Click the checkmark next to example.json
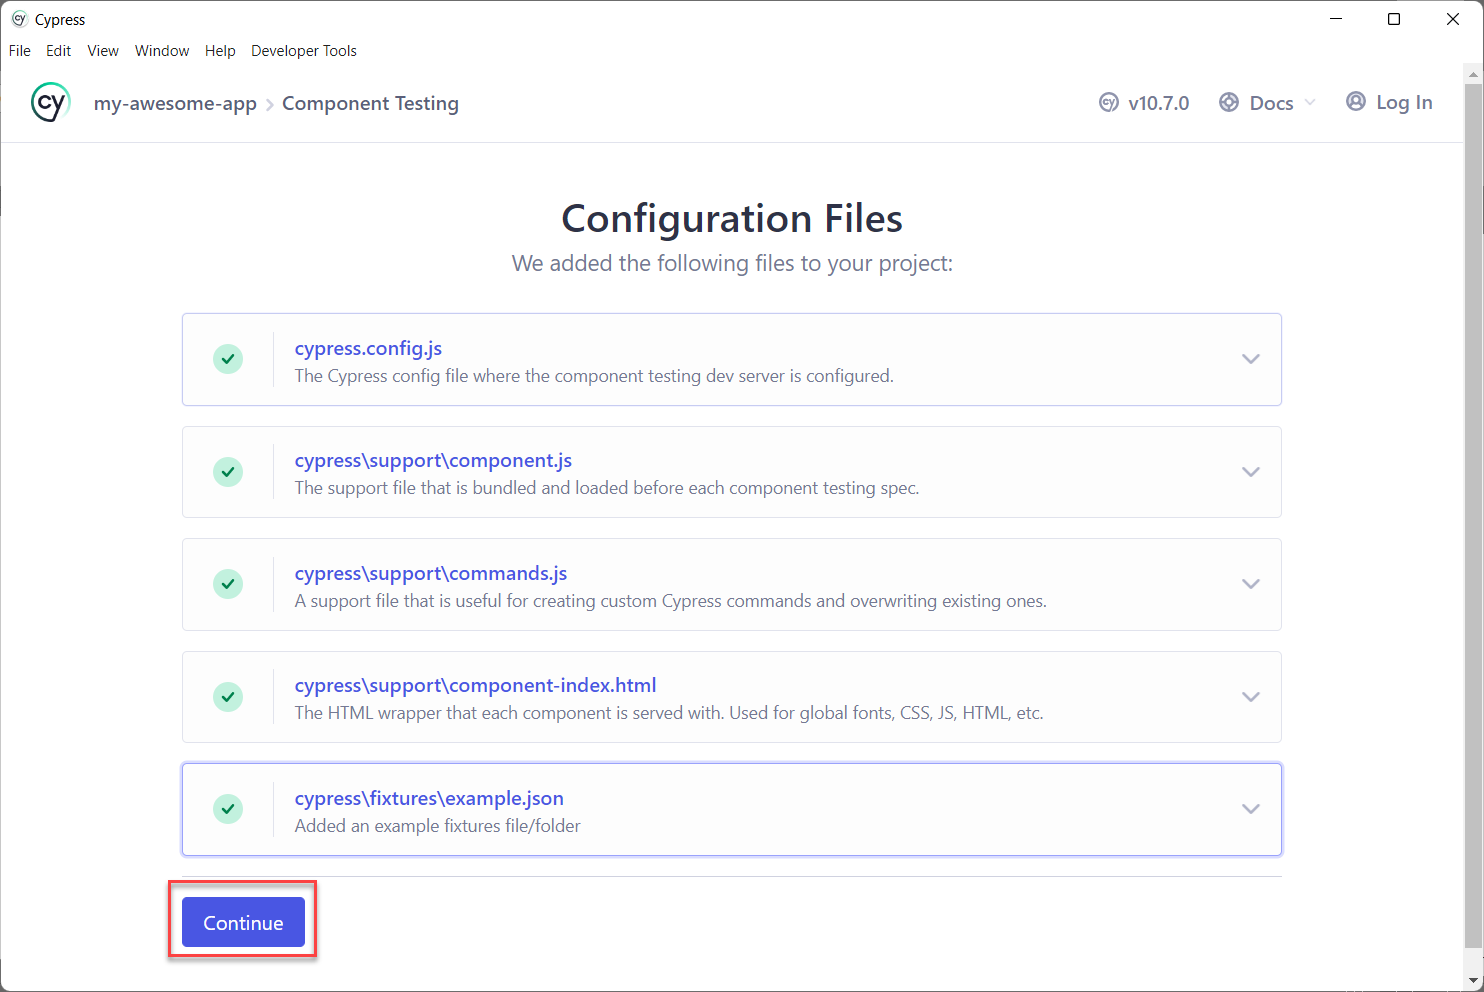This screenshot has height=992, width=1484. (228, 809)
